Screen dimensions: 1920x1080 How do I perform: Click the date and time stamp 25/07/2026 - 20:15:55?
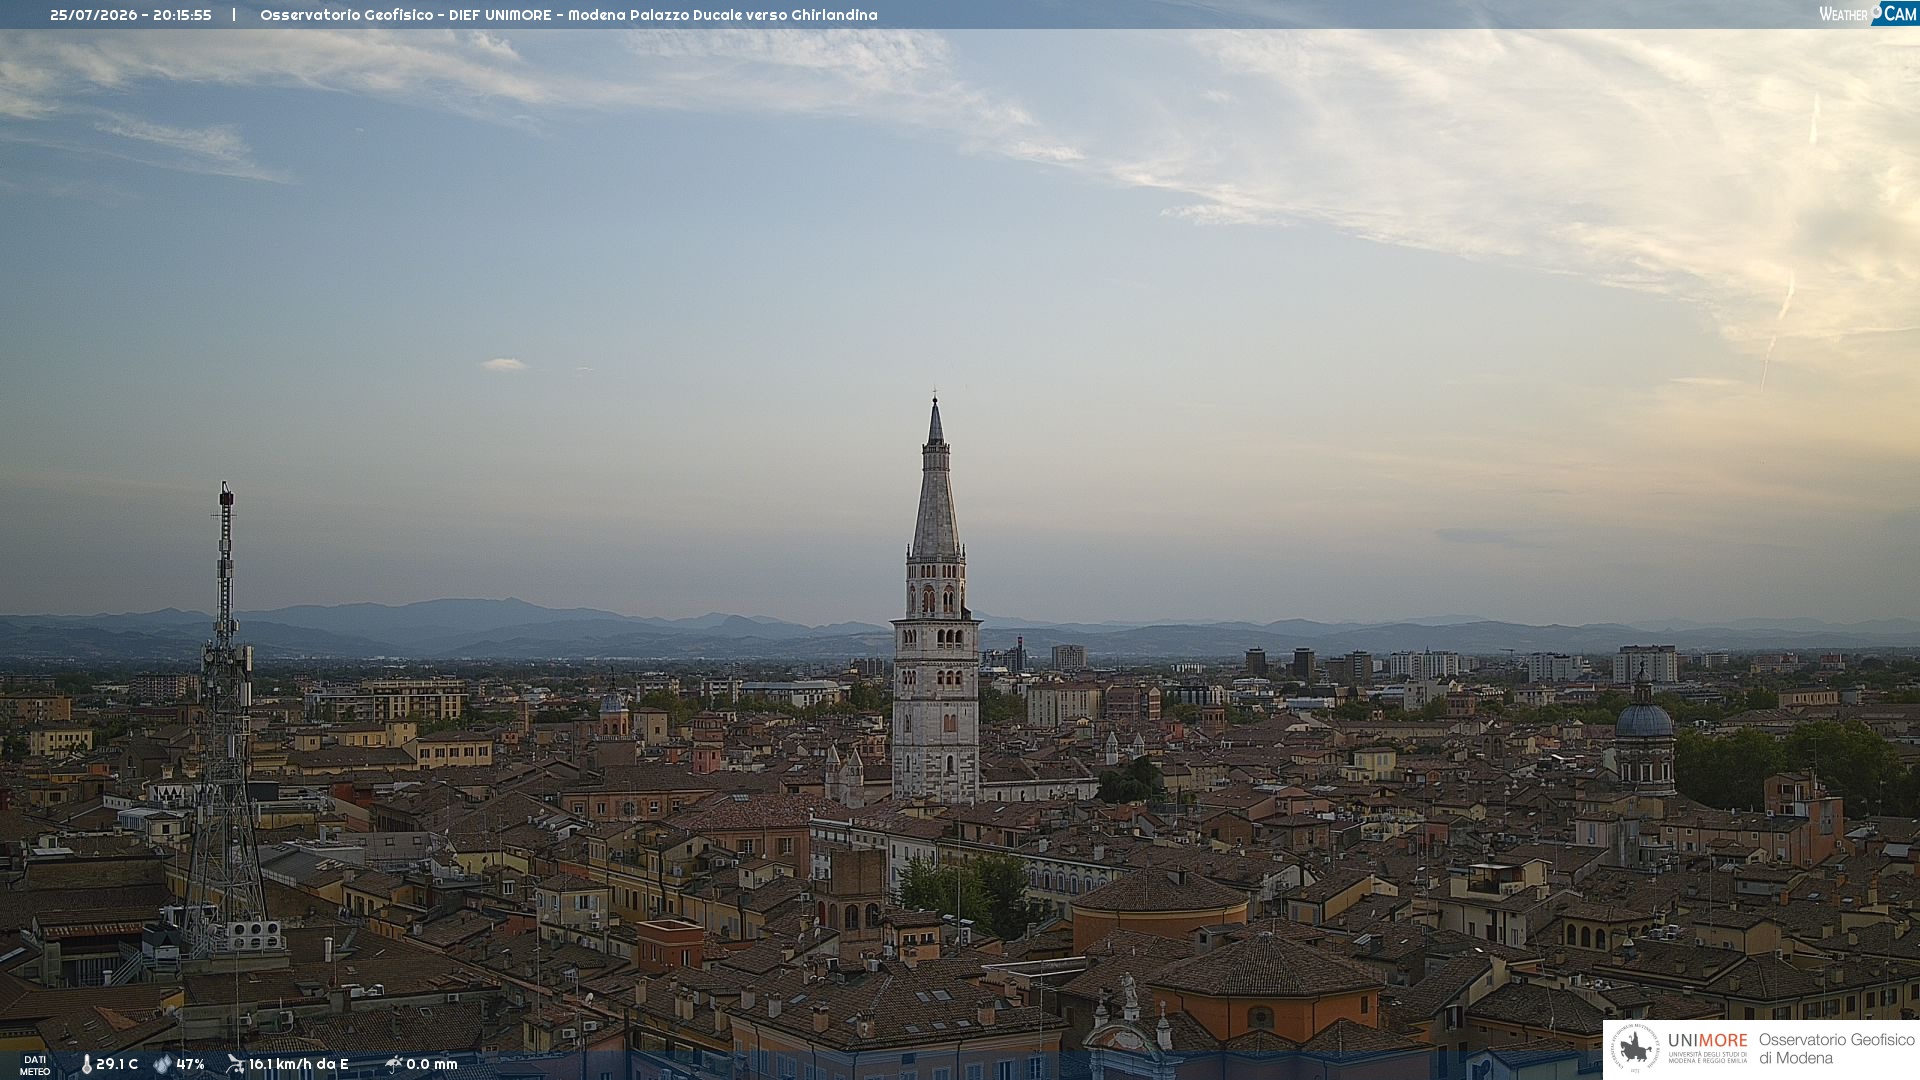[131, 15]
